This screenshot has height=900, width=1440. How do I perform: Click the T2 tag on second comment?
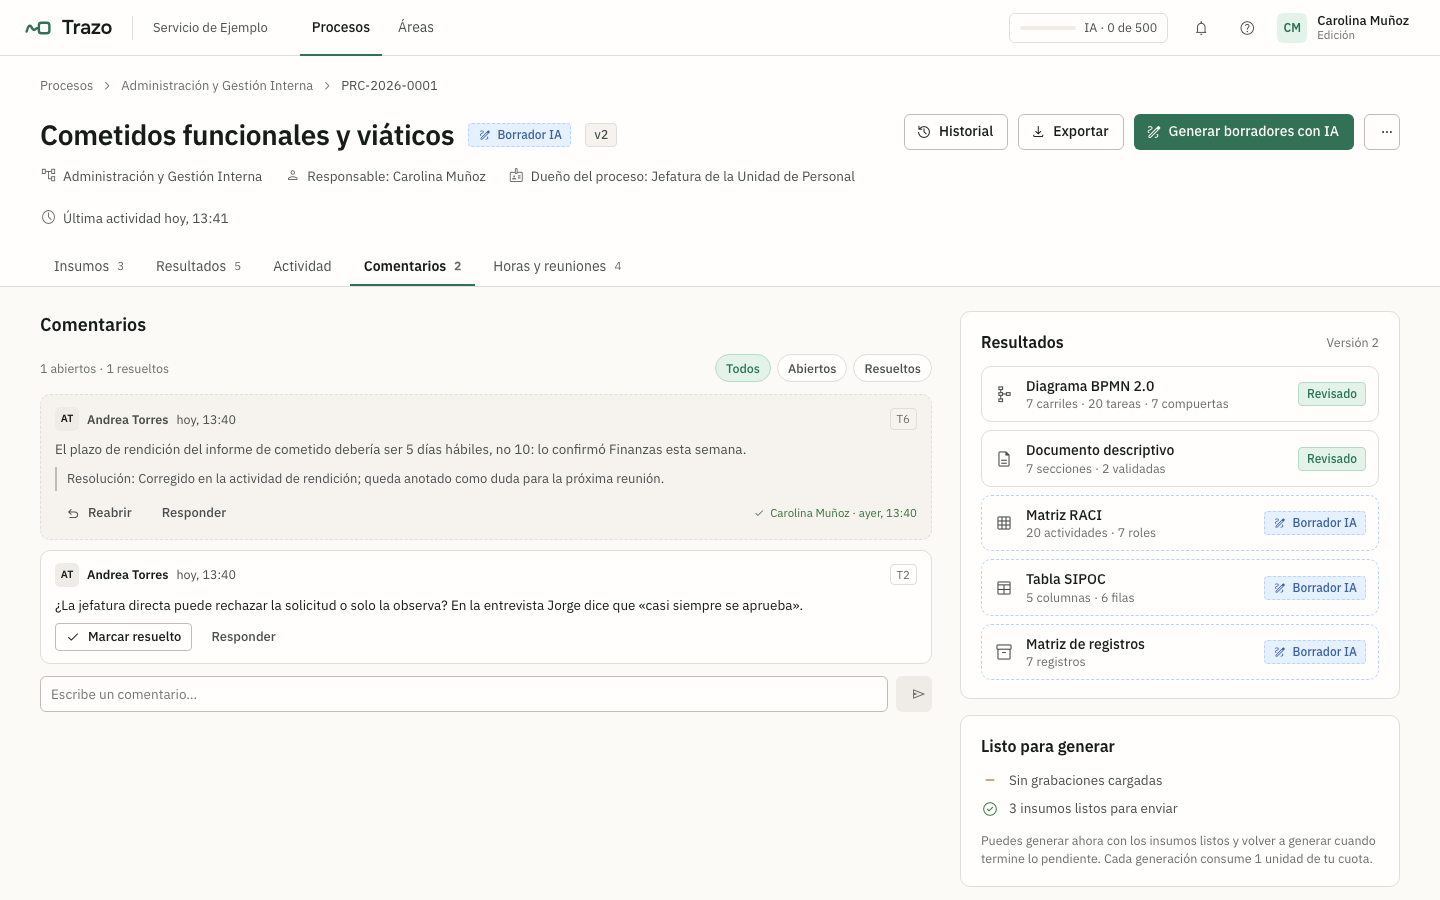[x=903, y=574]
